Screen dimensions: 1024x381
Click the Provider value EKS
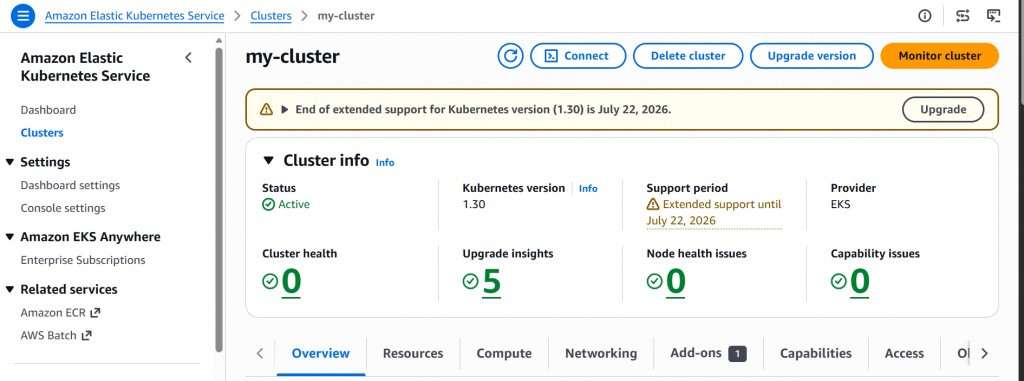840,205
